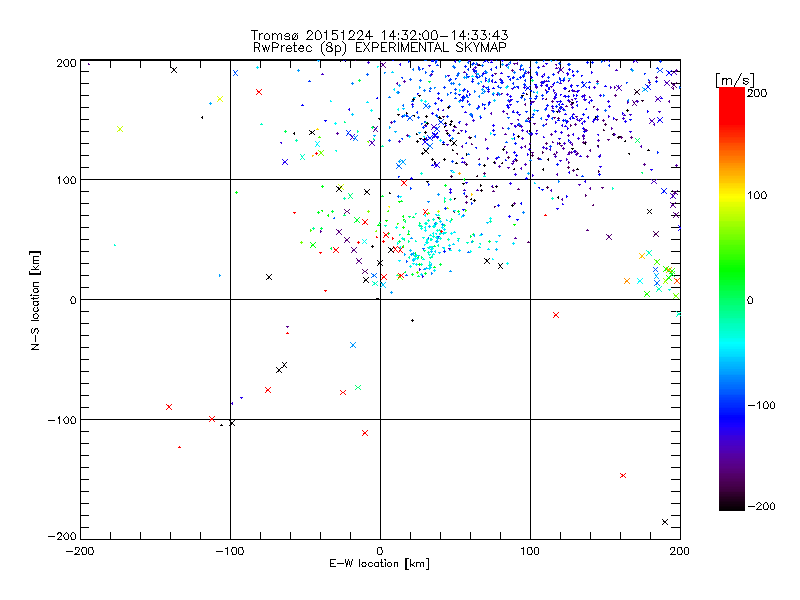Click the N-S axis tick label "200"

(66, 63)
